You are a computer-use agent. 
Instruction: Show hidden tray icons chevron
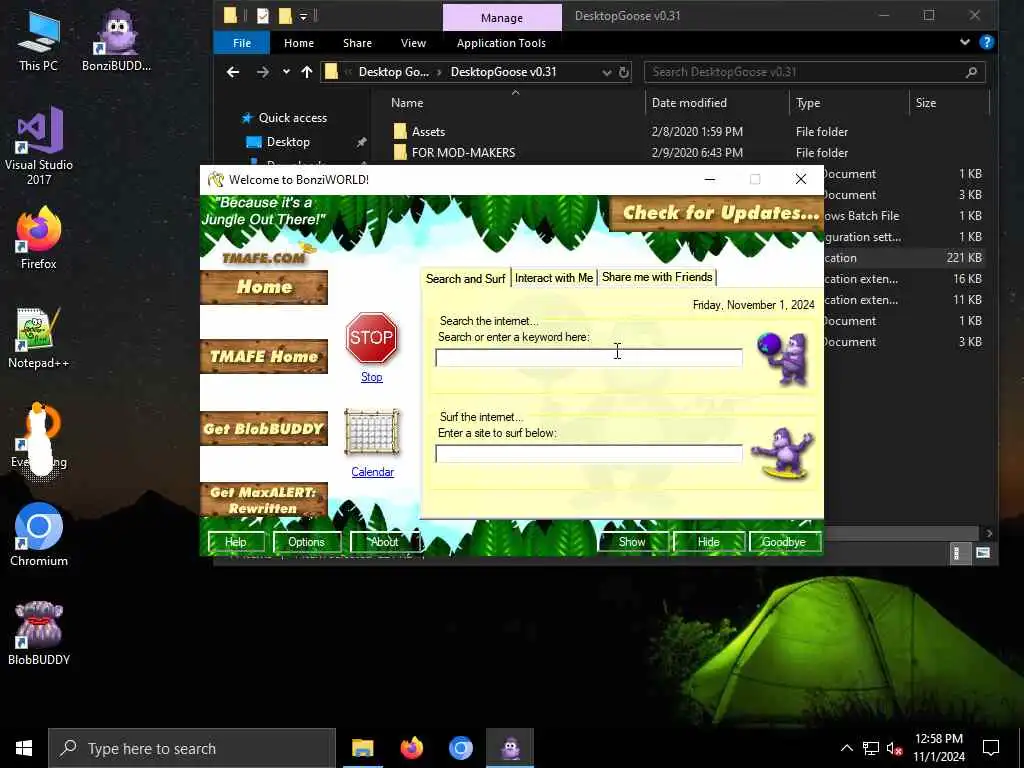click(x=846, y=748)
